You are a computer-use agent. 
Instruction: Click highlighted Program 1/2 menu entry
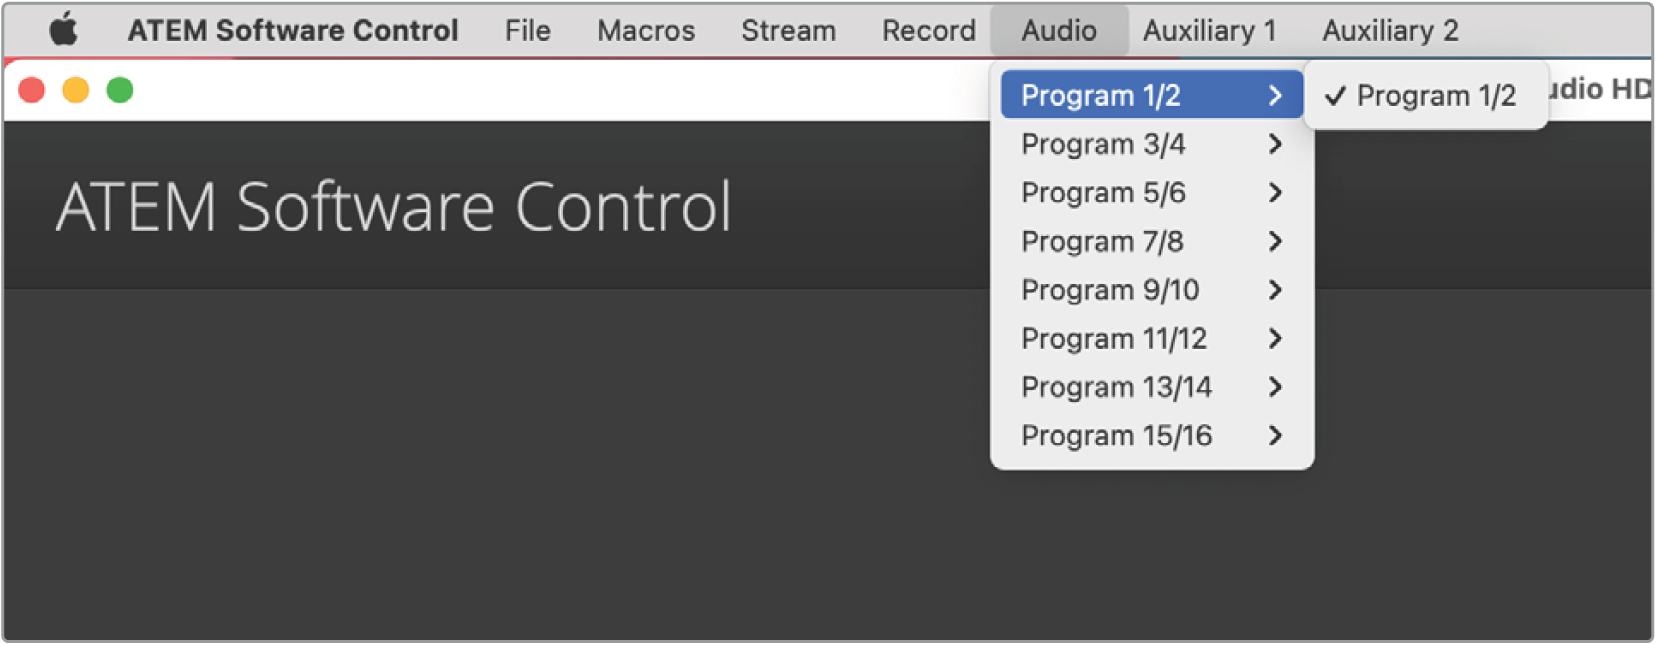(x=1152, y=95)
